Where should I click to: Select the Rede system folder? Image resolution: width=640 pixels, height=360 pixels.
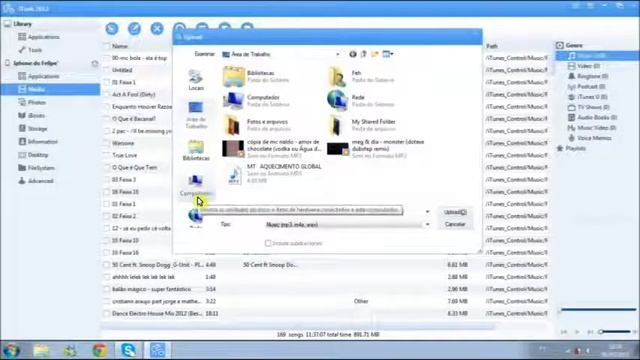(x=361, y=101)
